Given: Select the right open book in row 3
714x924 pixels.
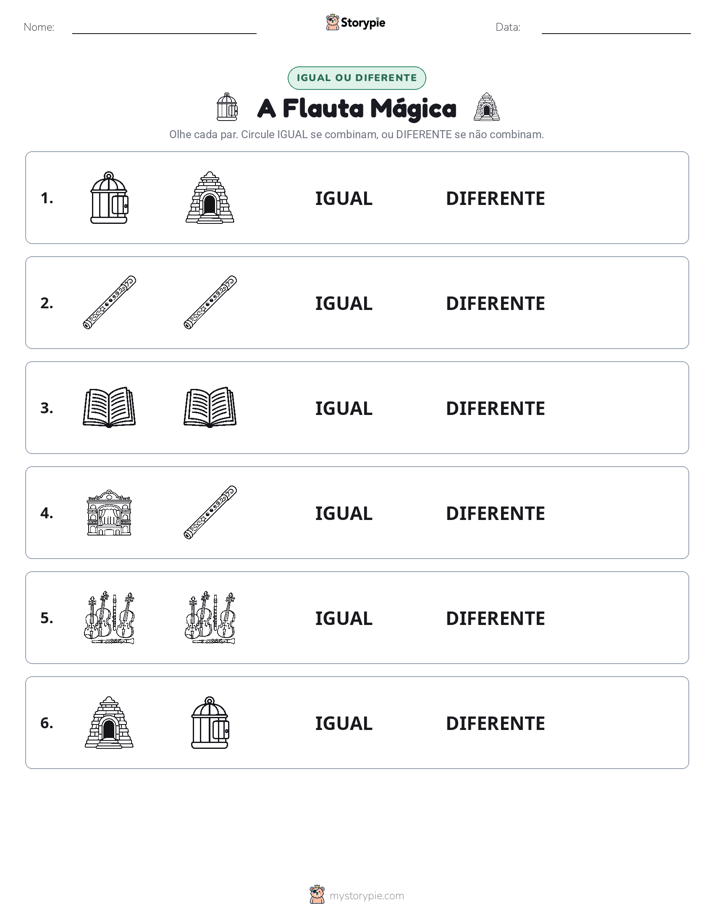Looking at the screenshot, I should click(210, 407).
